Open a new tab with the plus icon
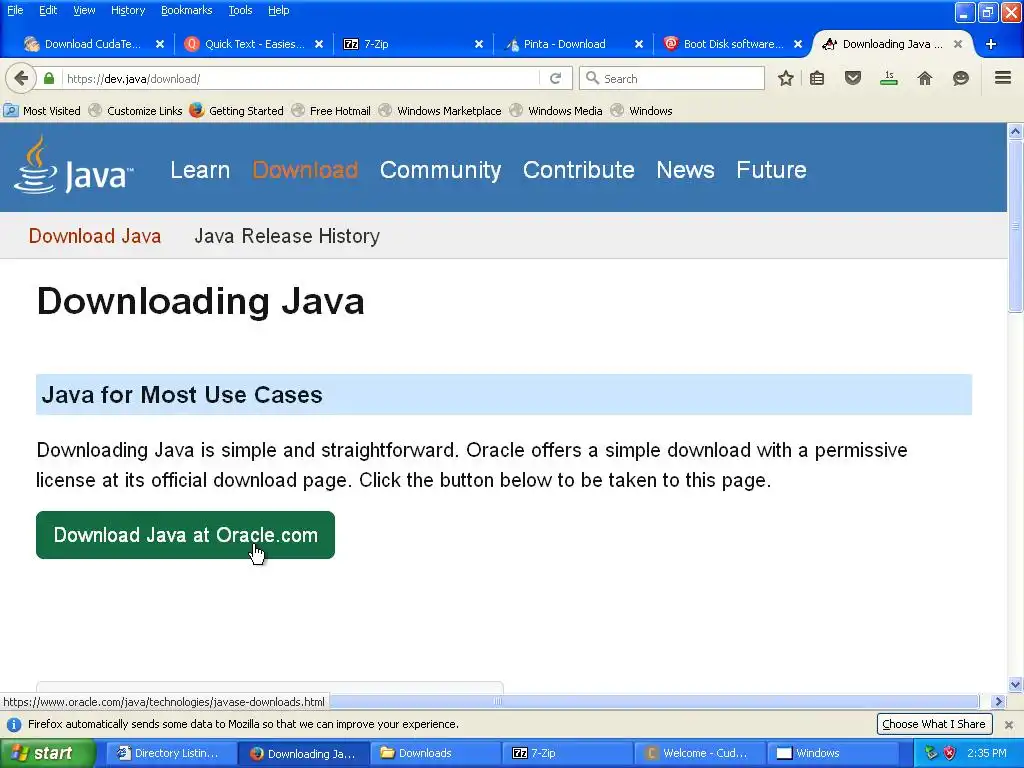This screenshot has height=768, width=1024. point(991,44)
